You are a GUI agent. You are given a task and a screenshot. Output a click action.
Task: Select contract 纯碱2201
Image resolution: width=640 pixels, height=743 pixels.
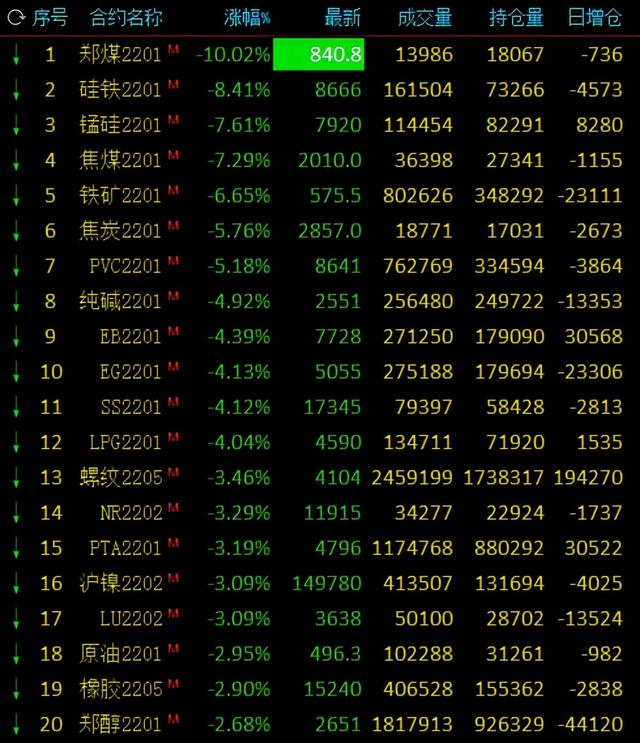pyautogui.click(x=120, y=301)
